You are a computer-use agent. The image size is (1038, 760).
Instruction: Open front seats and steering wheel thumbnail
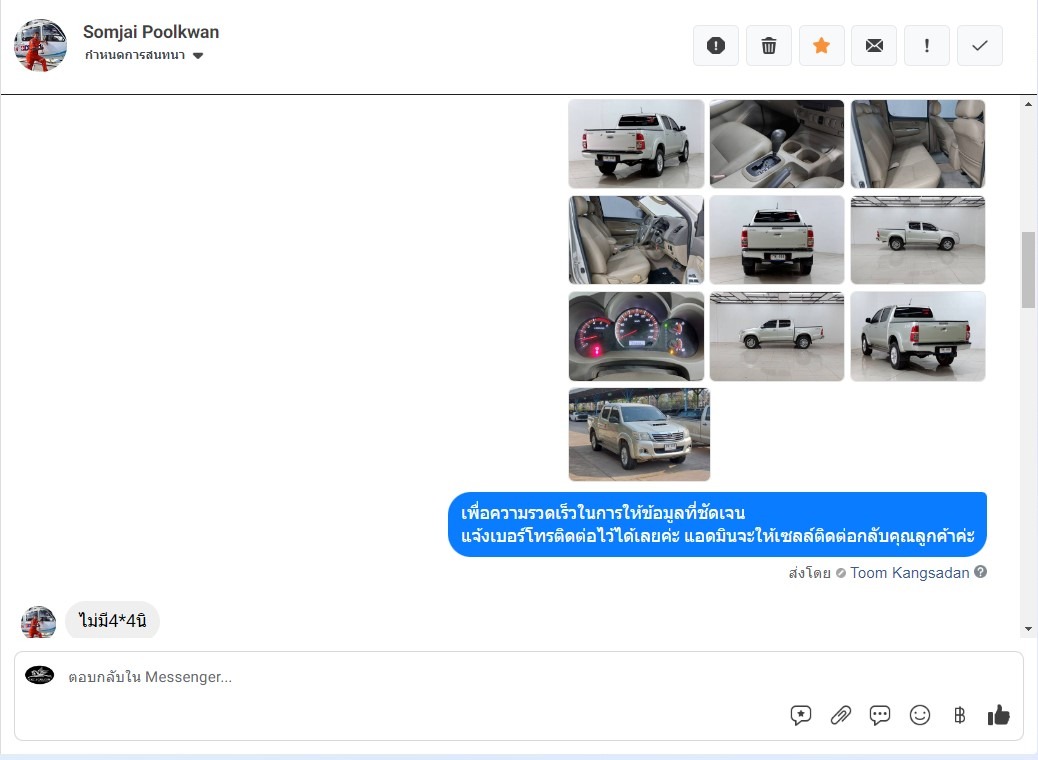click(x=636, y=240)
